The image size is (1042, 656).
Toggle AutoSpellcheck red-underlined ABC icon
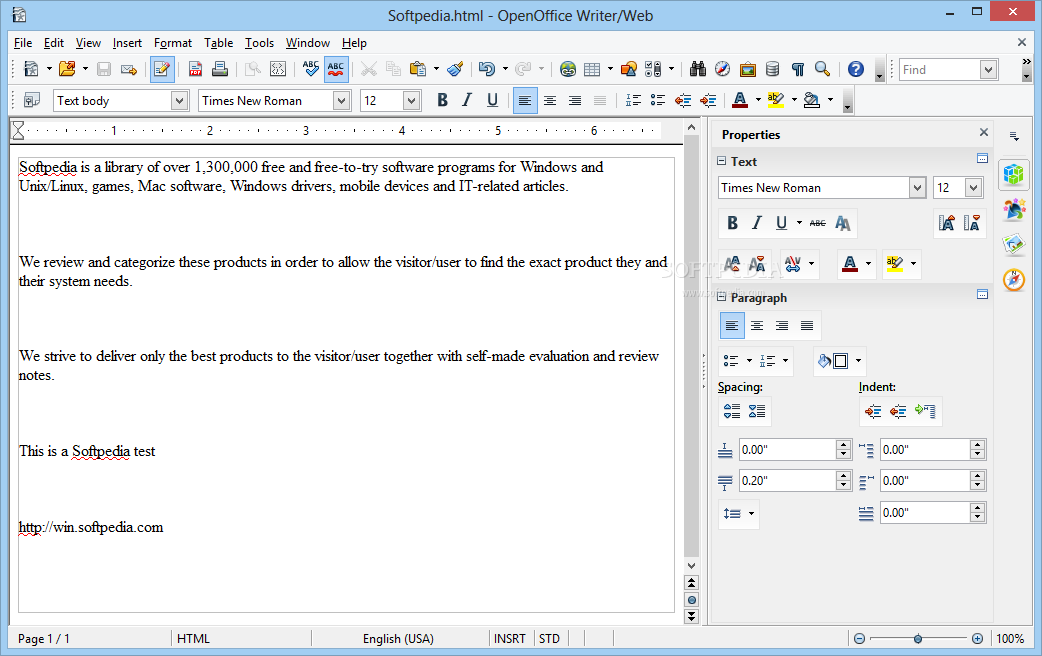(336, 69)
